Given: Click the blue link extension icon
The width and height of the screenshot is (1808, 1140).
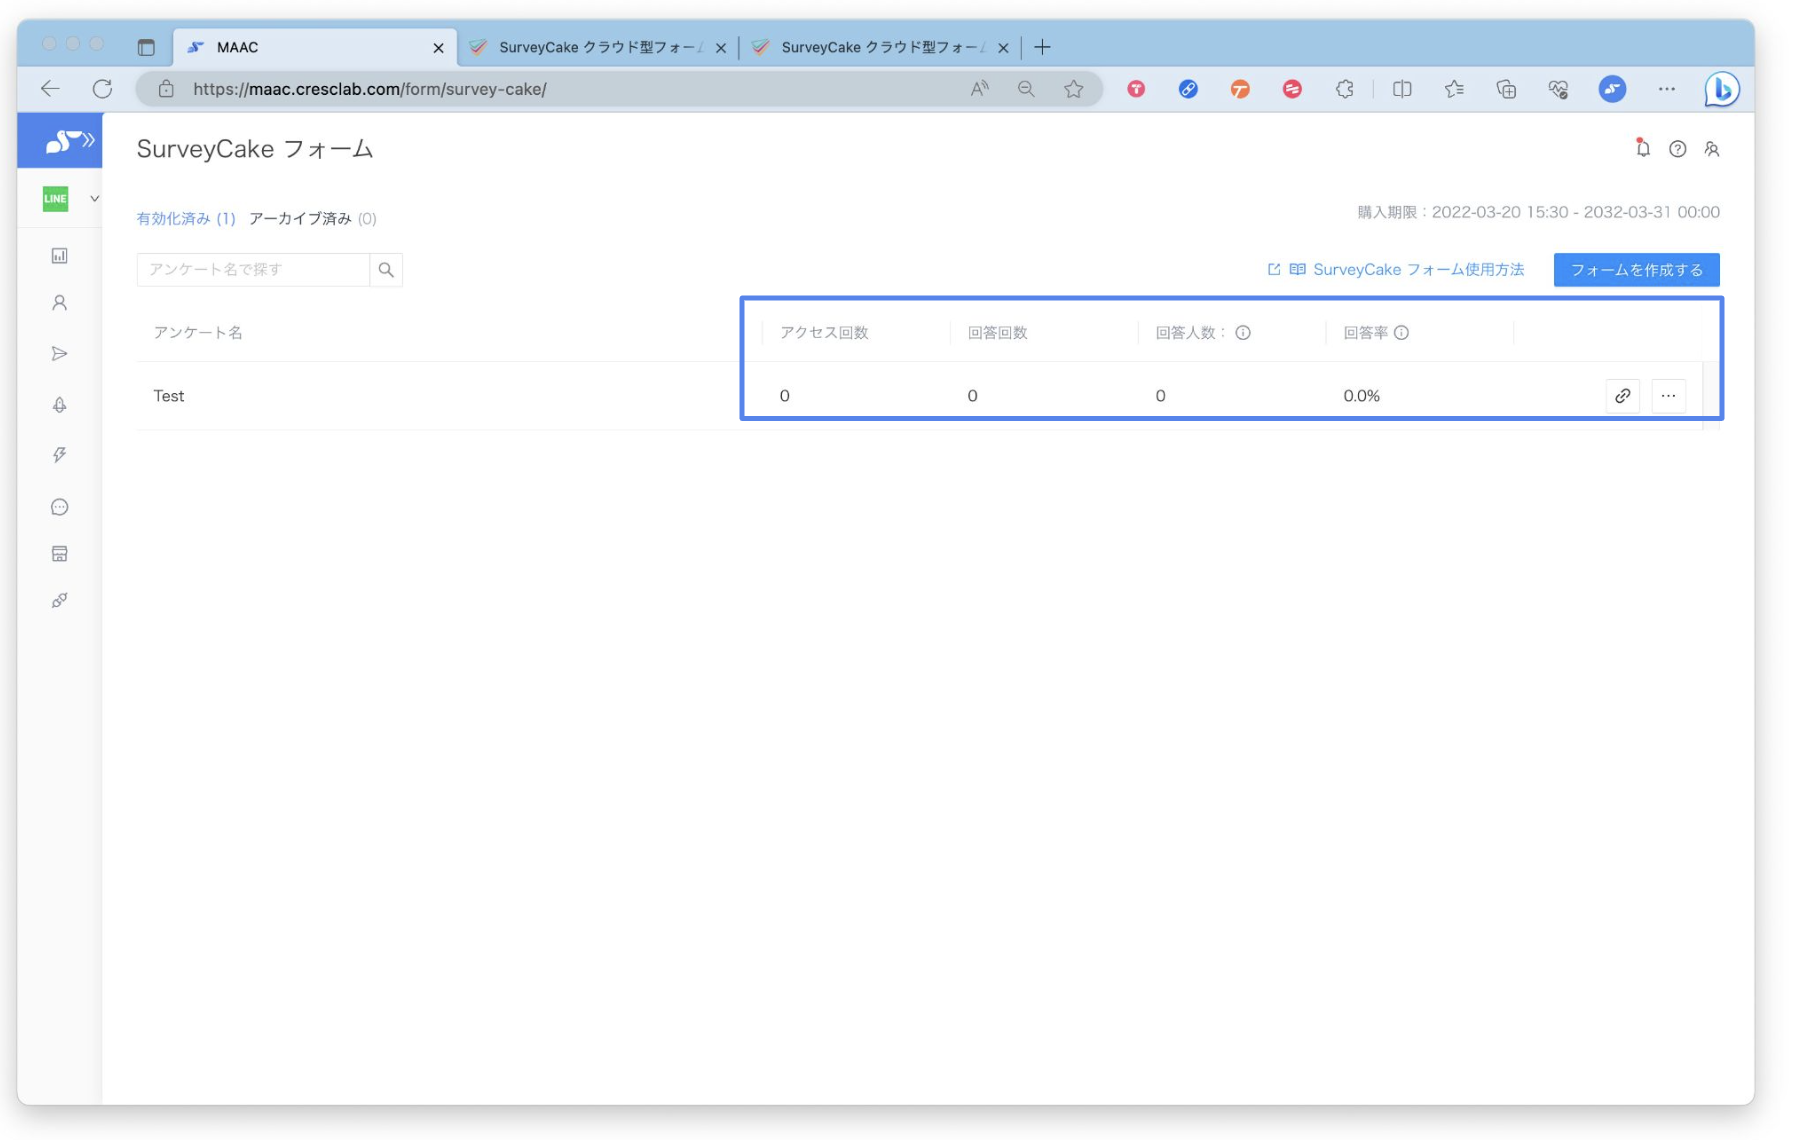Looking at the screenshot, I should pyautogui.click(x=1188, y=89).
